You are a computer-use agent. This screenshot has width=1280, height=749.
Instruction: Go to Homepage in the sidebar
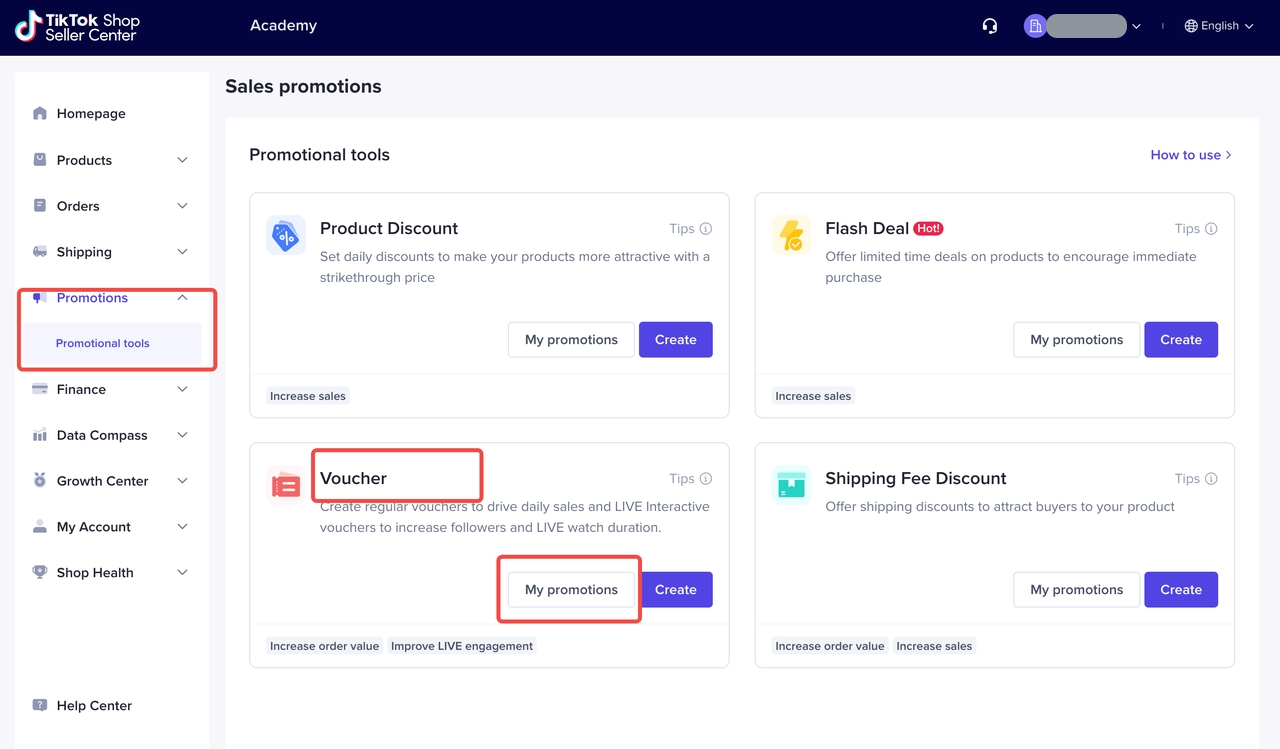coord(91,114)
